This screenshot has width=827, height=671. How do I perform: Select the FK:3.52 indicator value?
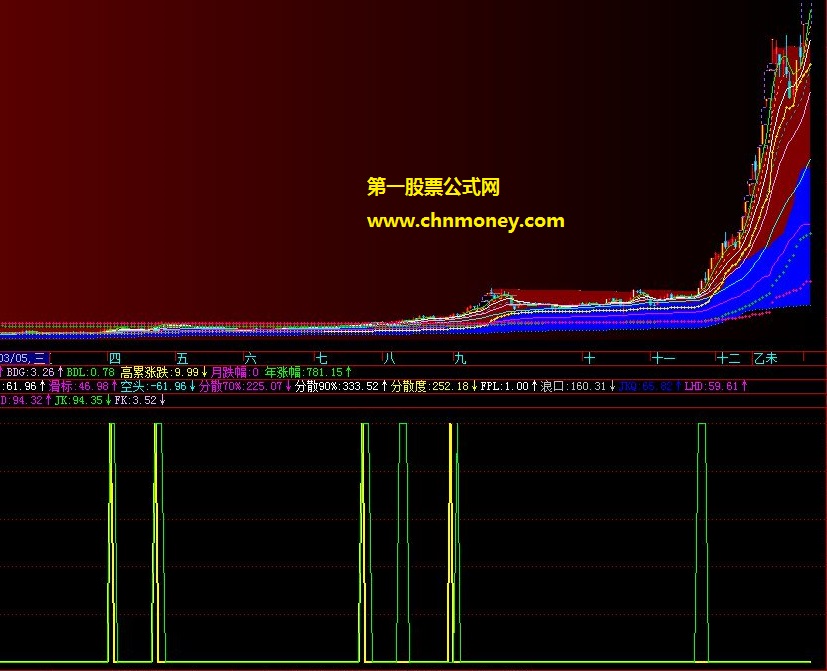pyautogui.click(x=136, y=400)
